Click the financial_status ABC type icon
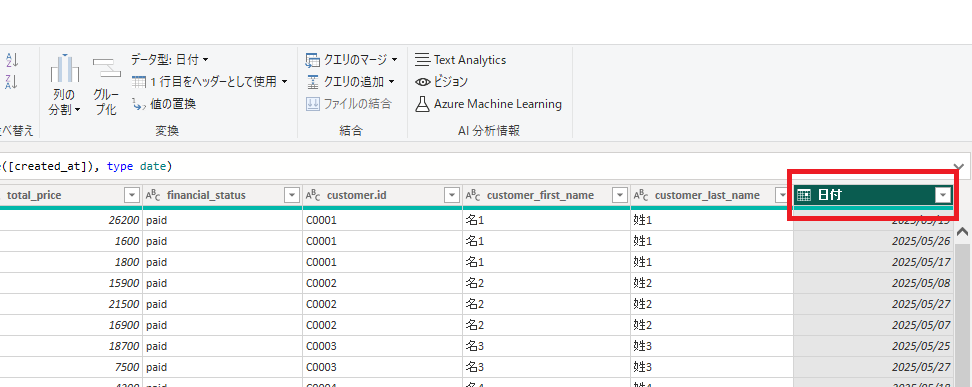This screenshot has width=972, height=387. [x=152, y=195]
